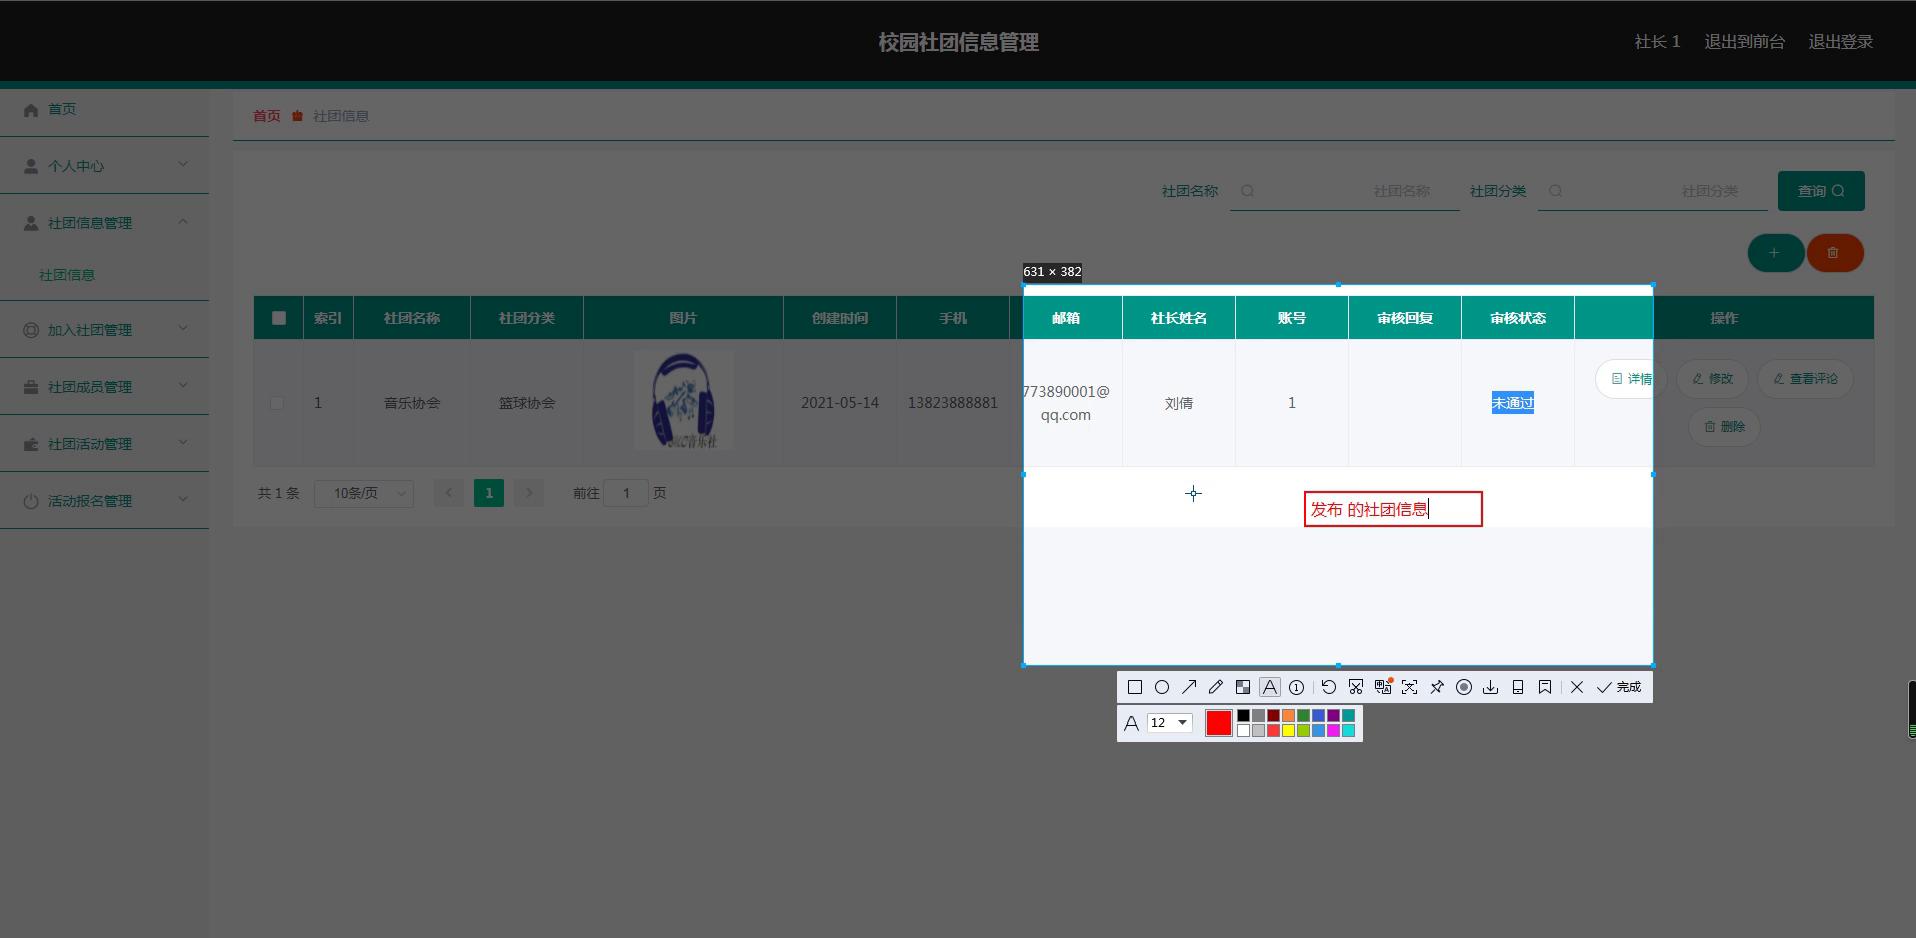Open the font size 12 dropdown

point(1169,723)
